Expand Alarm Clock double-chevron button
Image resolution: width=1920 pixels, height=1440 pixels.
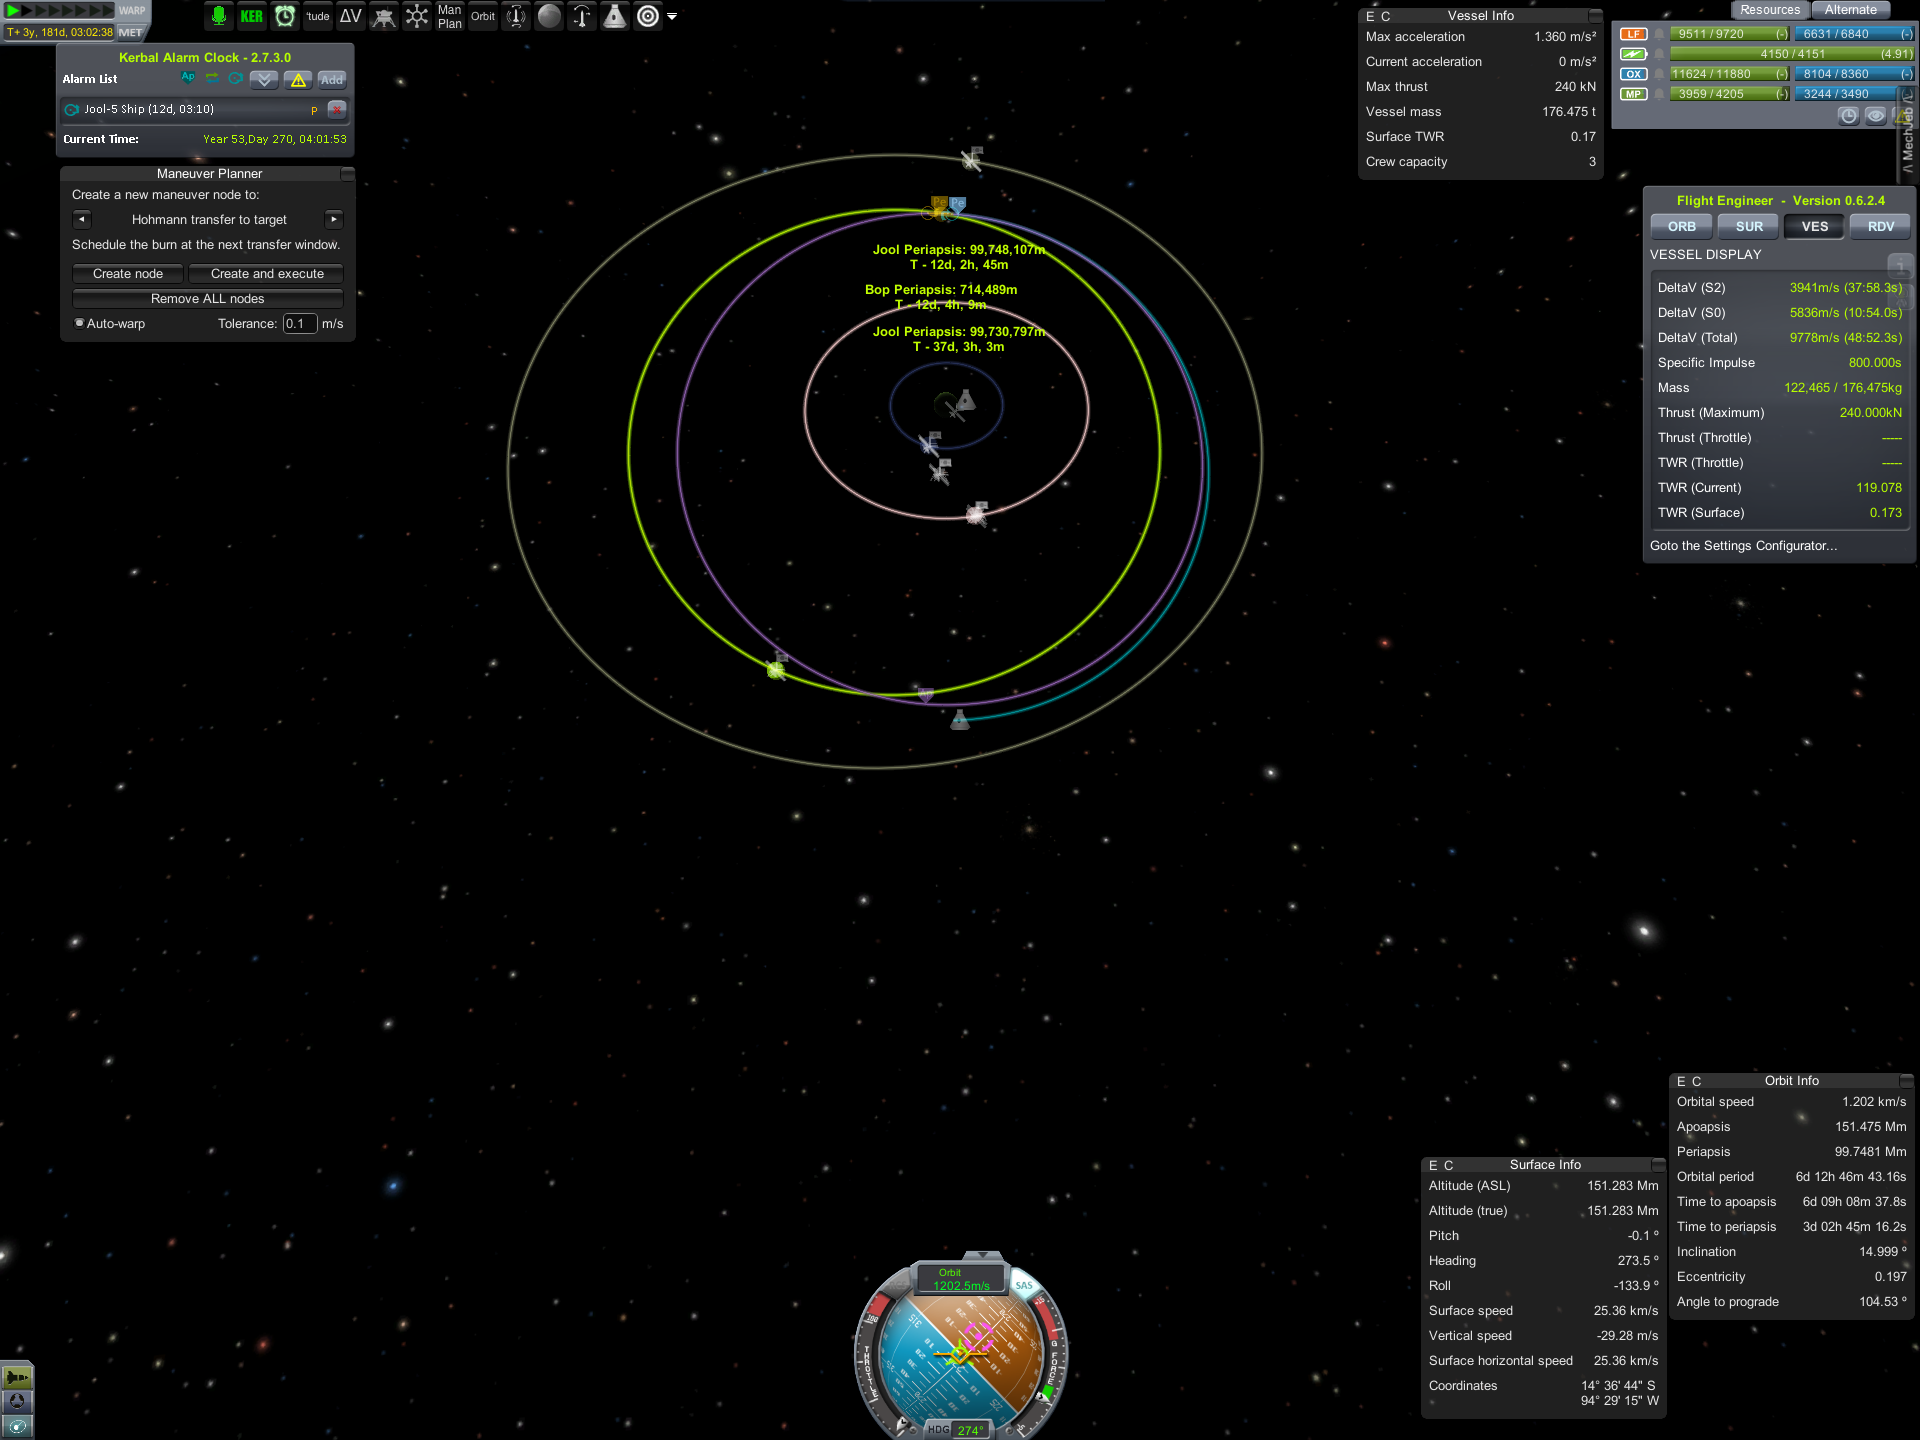(264, 79)
